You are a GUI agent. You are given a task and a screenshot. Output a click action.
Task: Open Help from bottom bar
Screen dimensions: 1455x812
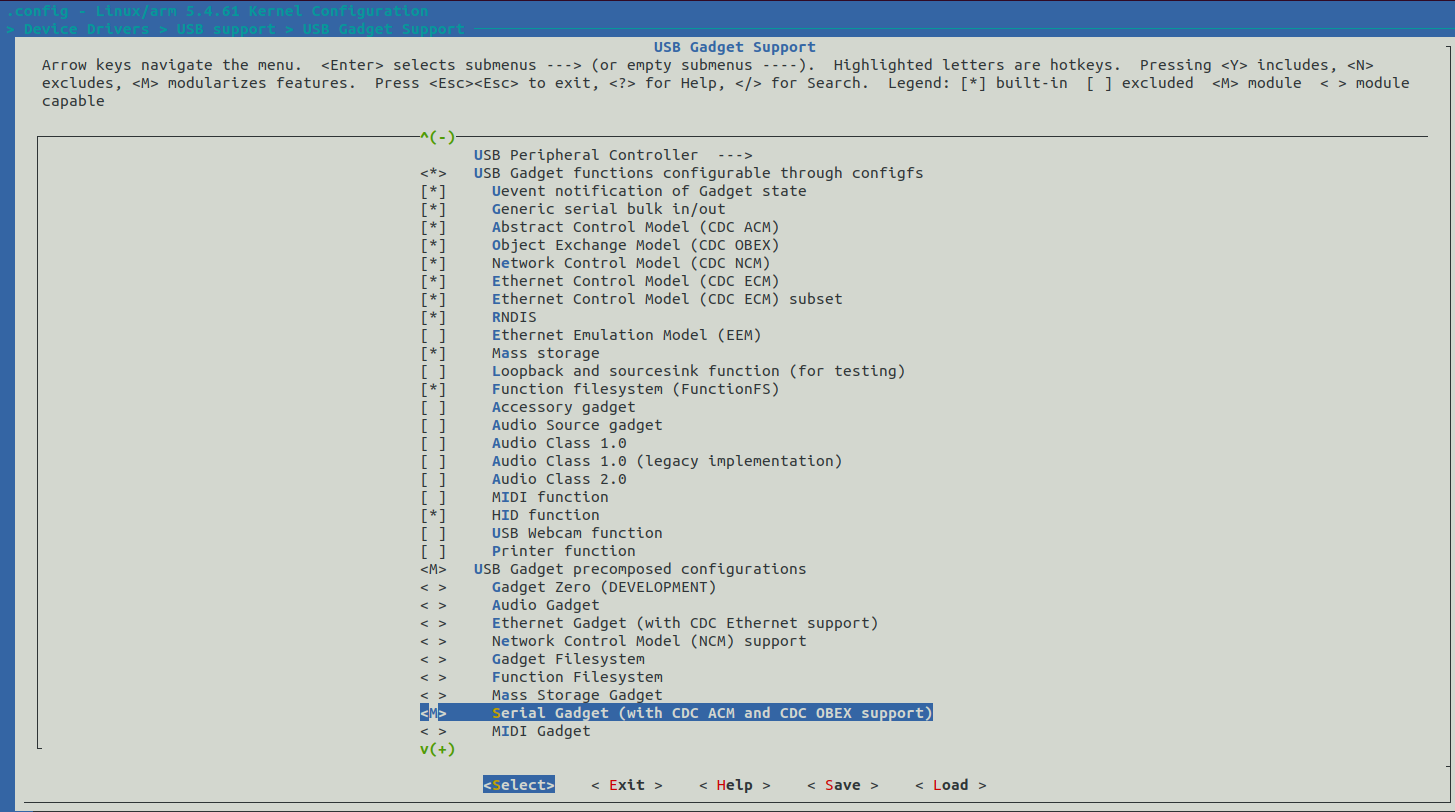click(734, 785)
